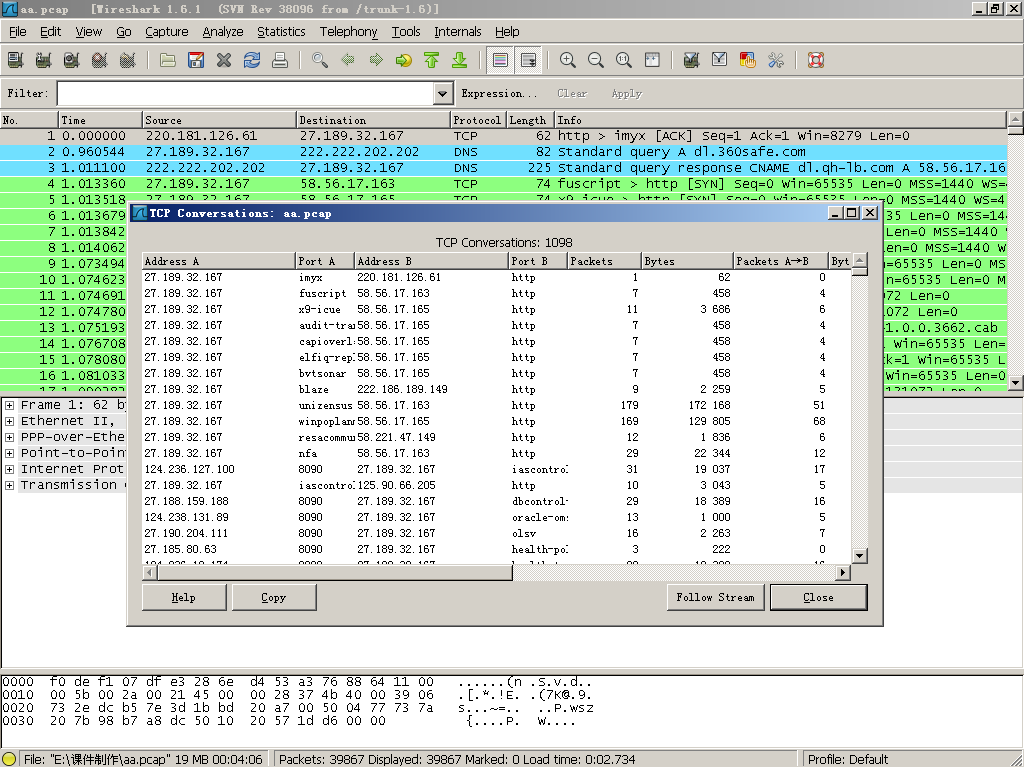Image resolution: width=1024 pixels, height=768 pixels.
Task: Close this capture file icon
Action: point(224,61)
